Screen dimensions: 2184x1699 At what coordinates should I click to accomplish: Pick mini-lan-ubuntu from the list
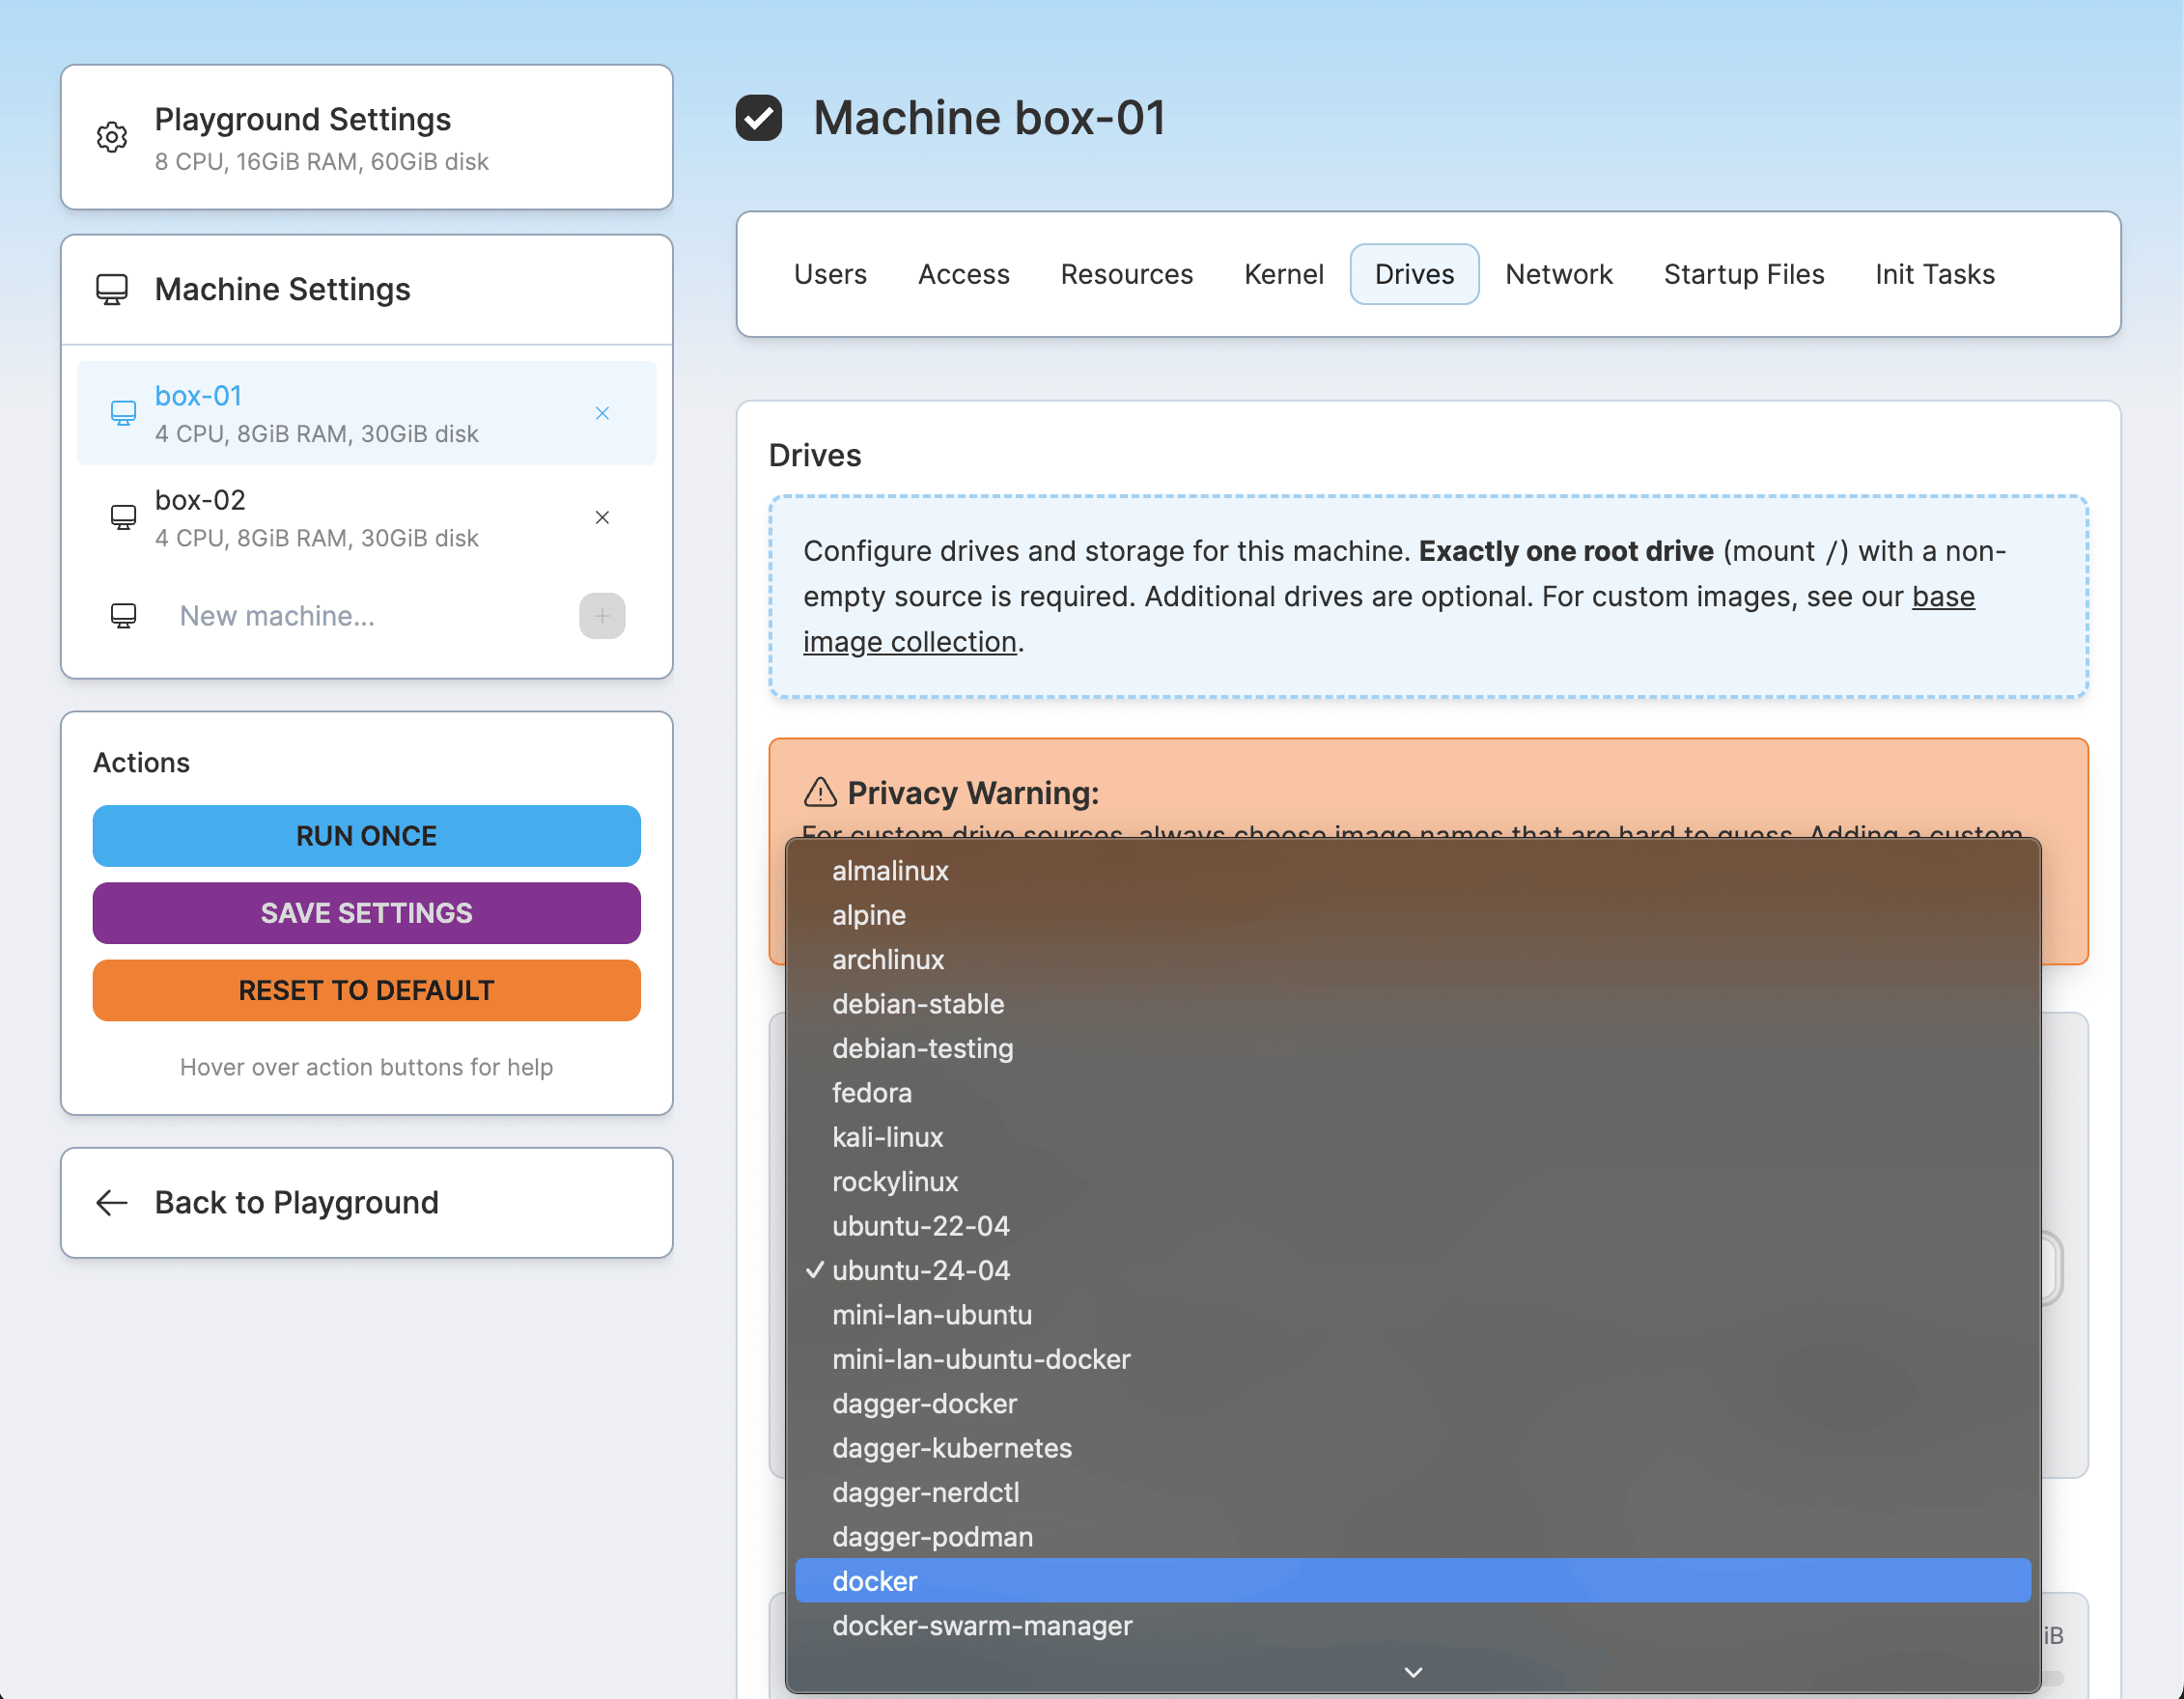pos(1412,1314)
